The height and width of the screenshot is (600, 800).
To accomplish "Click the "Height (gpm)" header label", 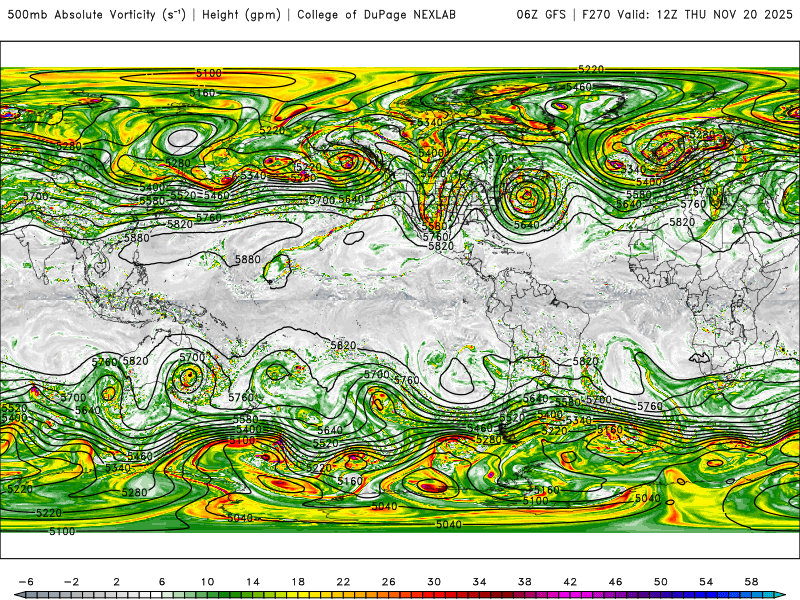I will 241,15.
